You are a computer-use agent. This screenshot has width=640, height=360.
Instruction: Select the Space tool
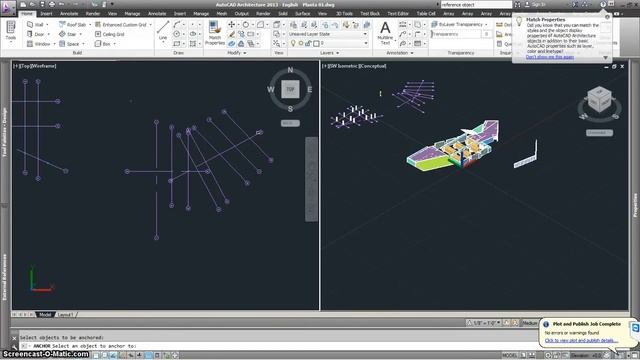point(69,44)
